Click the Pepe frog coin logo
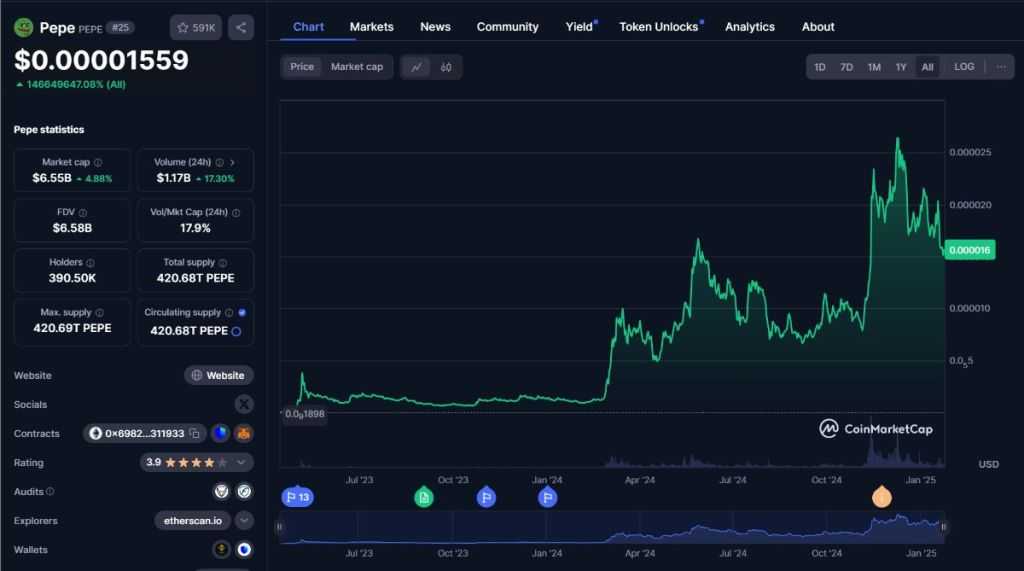 [x=24, y=27]
